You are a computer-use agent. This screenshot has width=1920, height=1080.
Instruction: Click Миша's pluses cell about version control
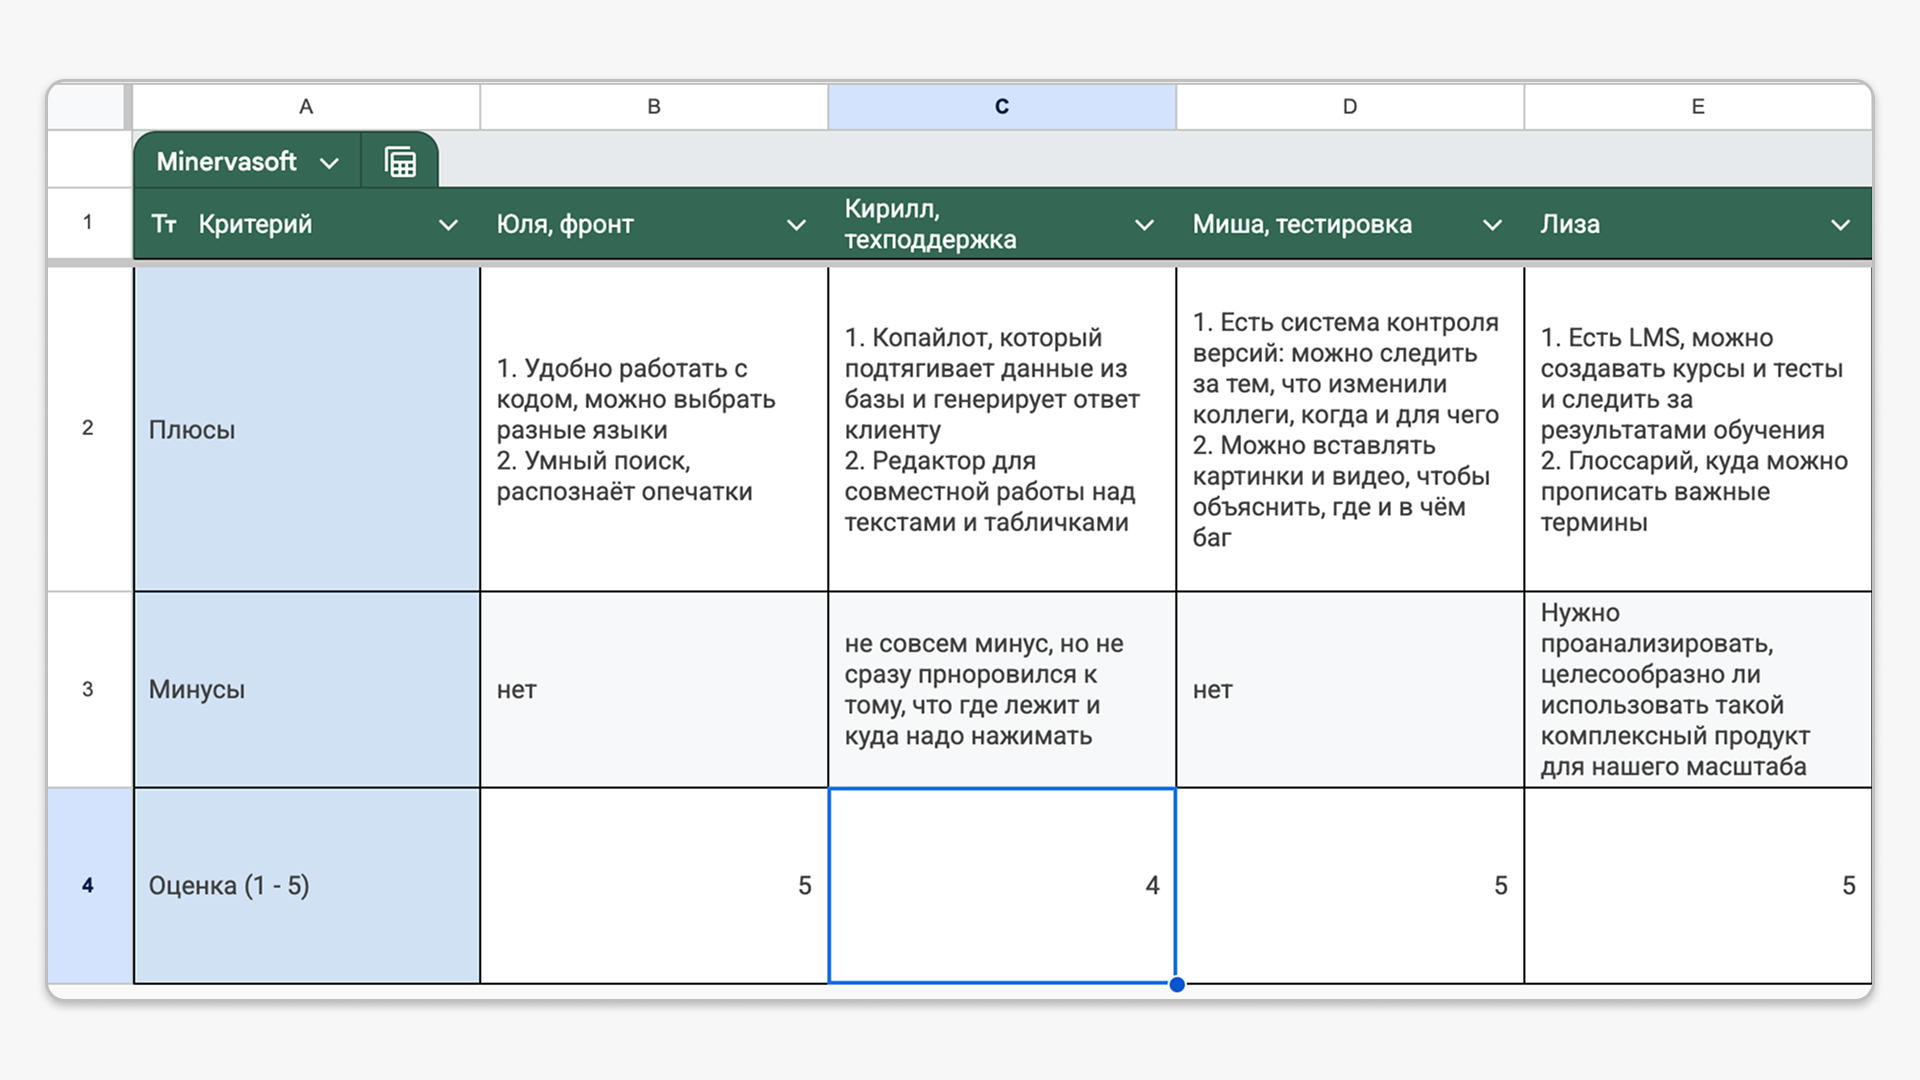coord(1350,429)
